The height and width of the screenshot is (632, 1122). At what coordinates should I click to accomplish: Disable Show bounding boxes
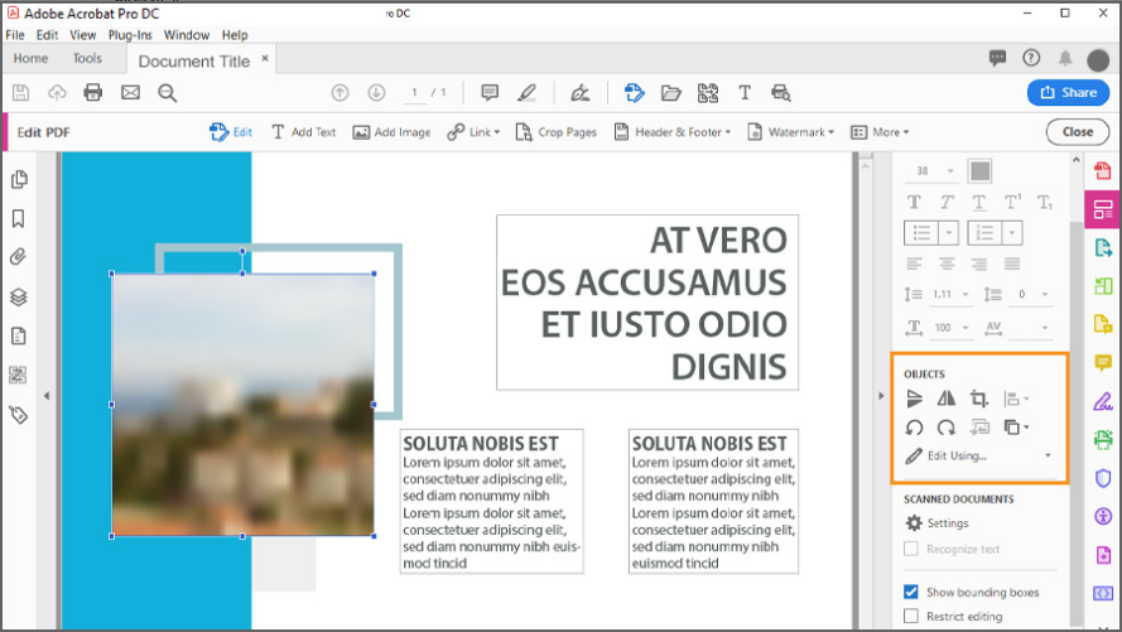pyautogui.click(x=911, y=591)
